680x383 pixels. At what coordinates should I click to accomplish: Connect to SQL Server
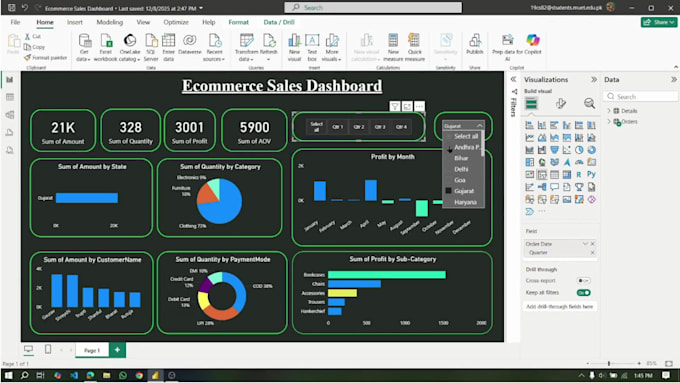(x=150, y=47)
